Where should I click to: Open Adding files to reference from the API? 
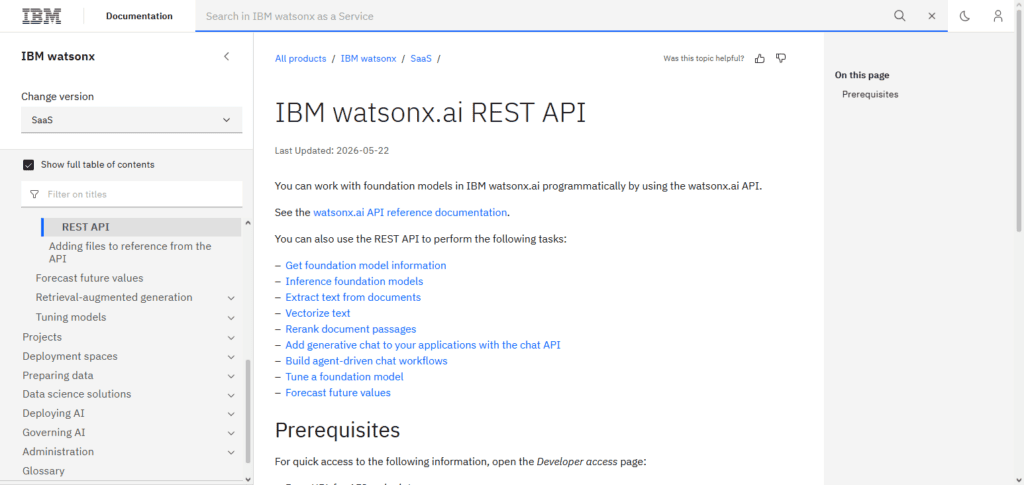pyautogui.click(x=130, y=253)
